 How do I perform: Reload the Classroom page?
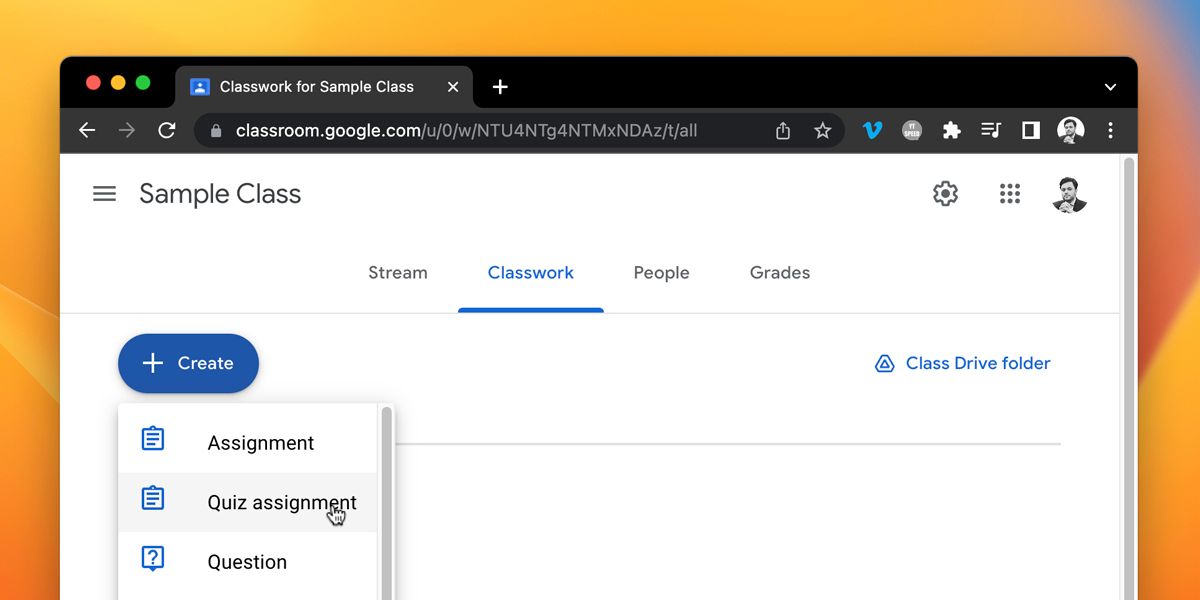point(167,130)
